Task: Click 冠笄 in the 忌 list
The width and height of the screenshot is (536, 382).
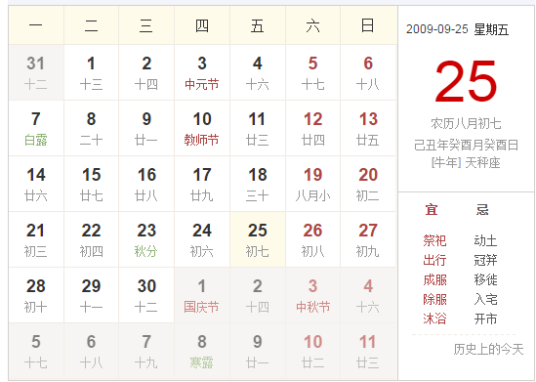Action: point(485,260)
